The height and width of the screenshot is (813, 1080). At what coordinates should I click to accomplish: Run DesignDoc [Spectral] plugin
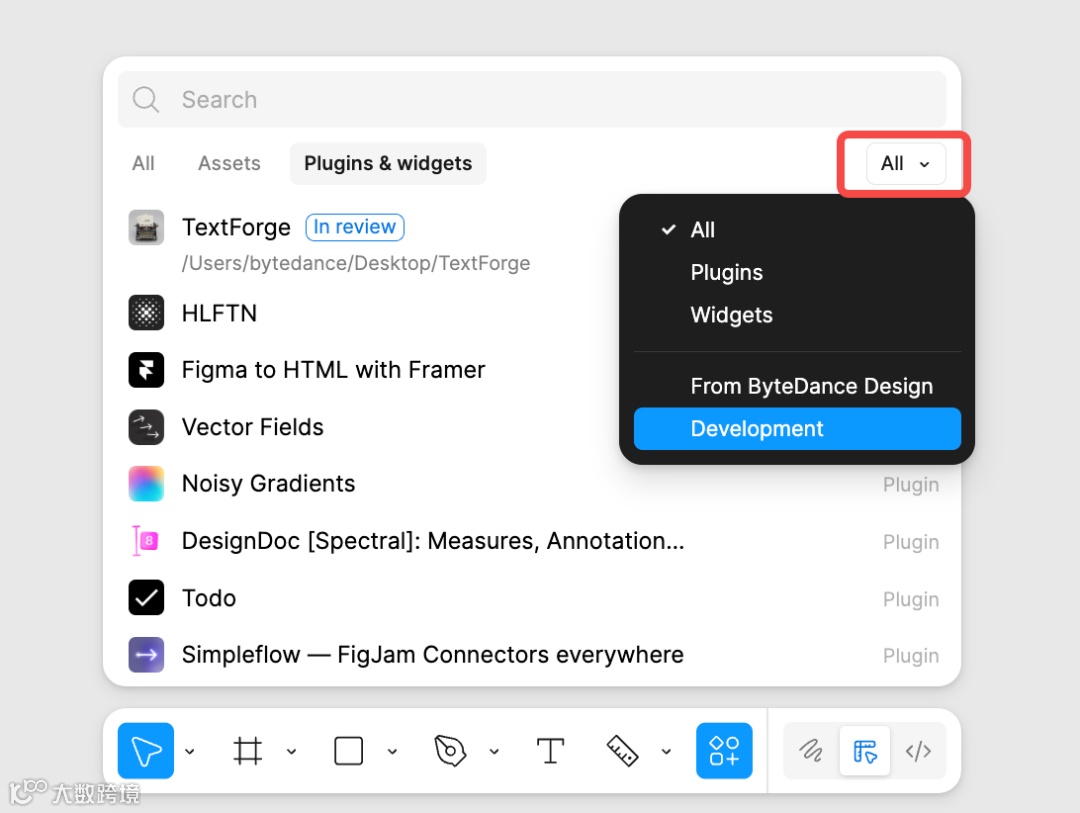click(433, 541)
